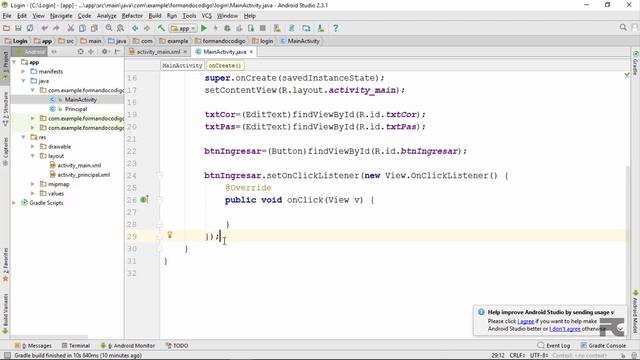Viewport: 640px width, 360px height.
Task: Open the TODO tool window button
Action: [177, 345]
